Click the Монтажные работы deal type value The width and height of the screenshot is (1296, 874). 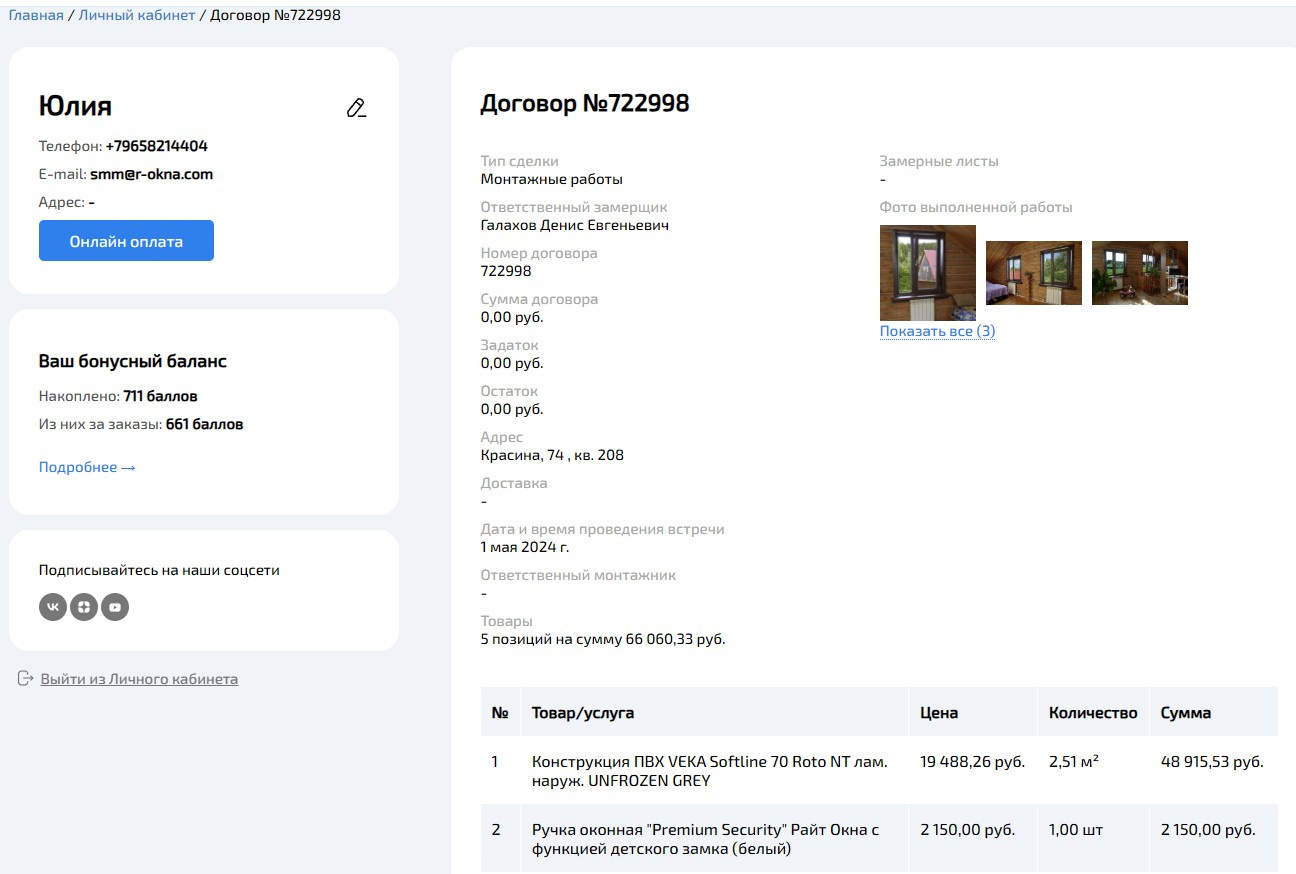click(x=552, y=179)
